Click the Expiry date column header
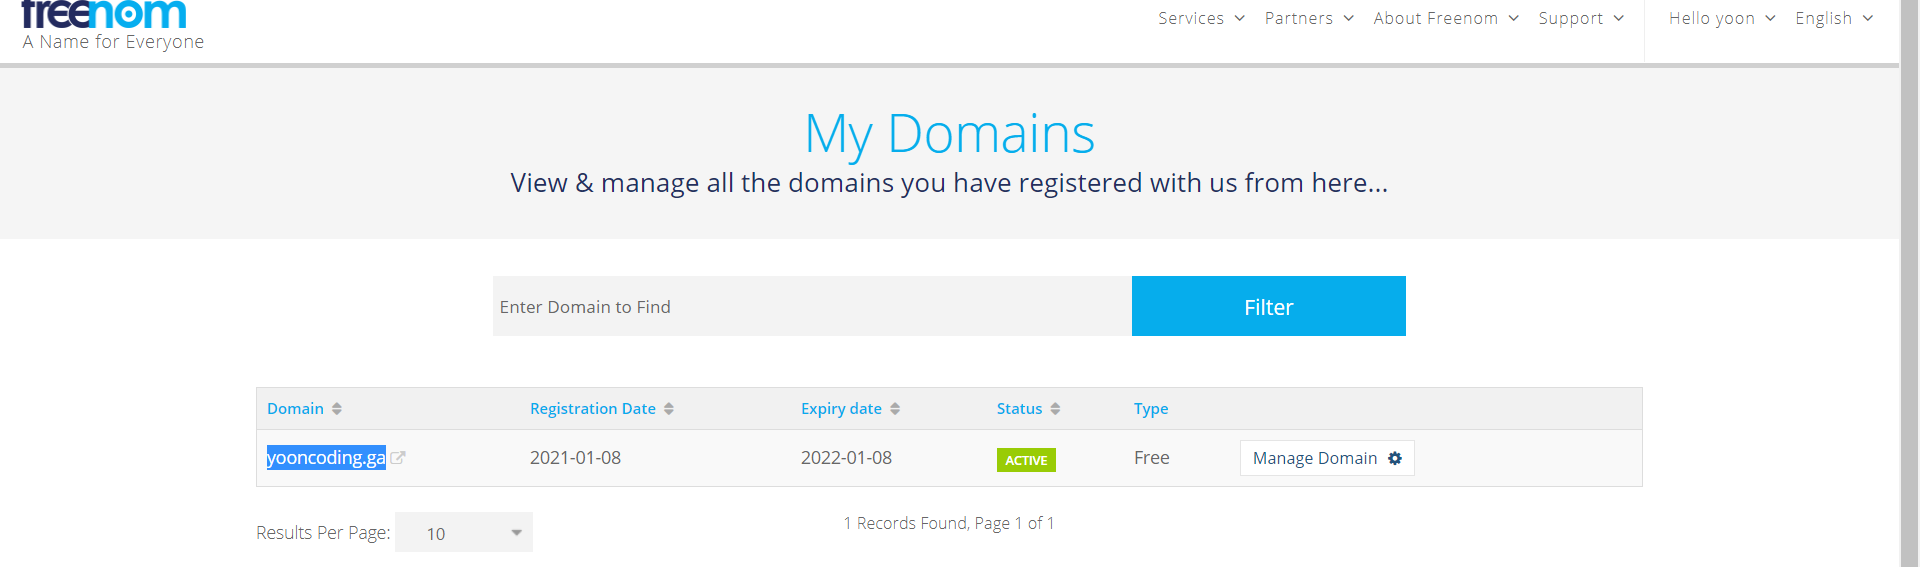 pyautogui.click(x=841, y=409)
